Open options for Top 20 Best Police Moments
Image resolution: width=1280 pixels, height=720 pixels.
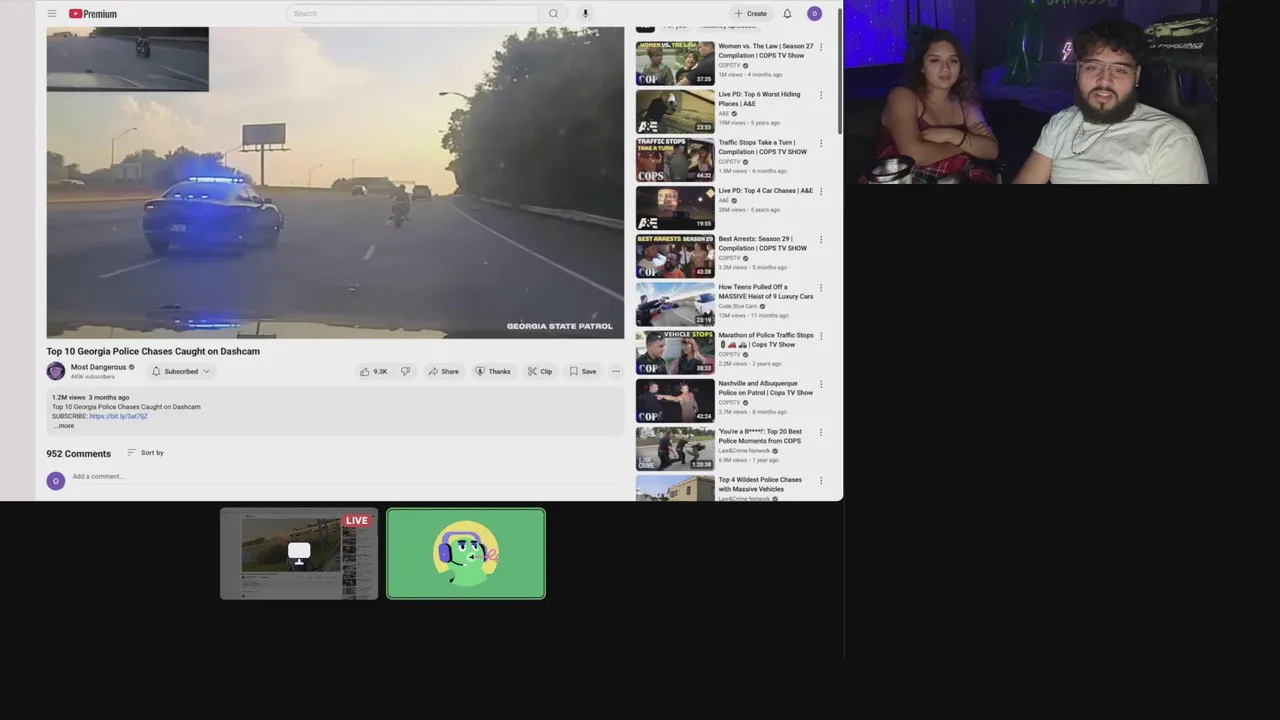[x=821, y=432]
